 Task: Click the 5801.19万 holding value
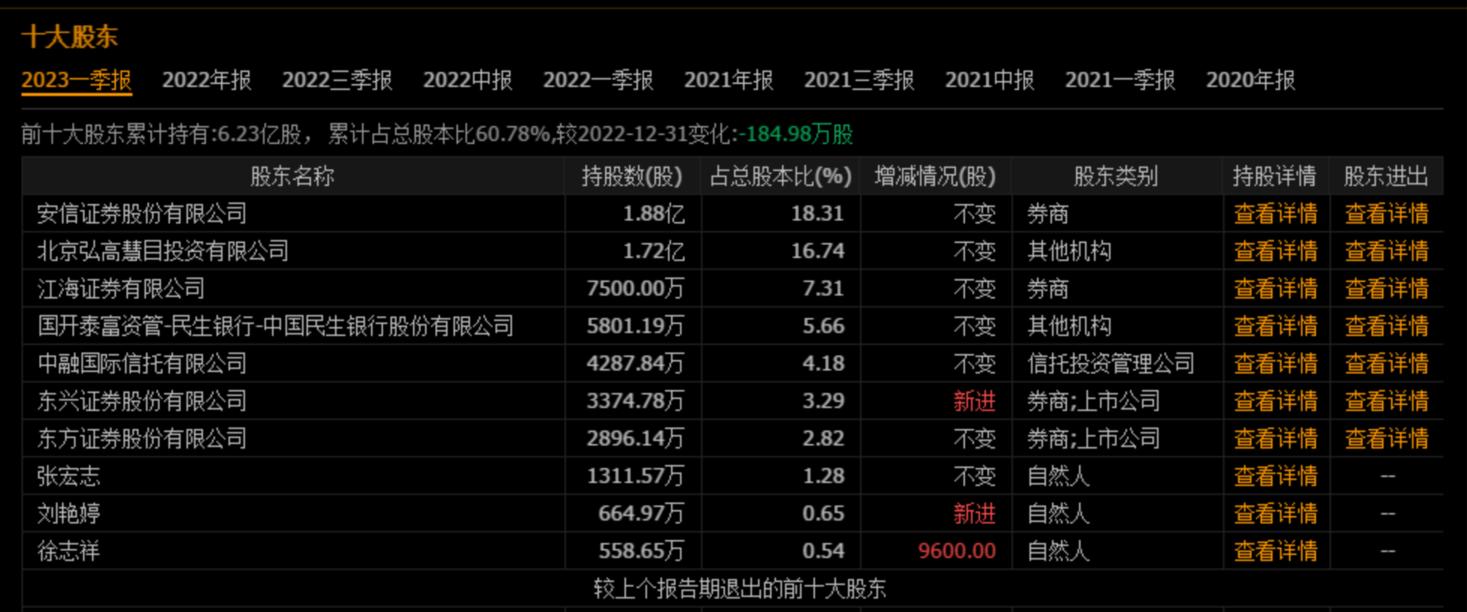(636, 326)
